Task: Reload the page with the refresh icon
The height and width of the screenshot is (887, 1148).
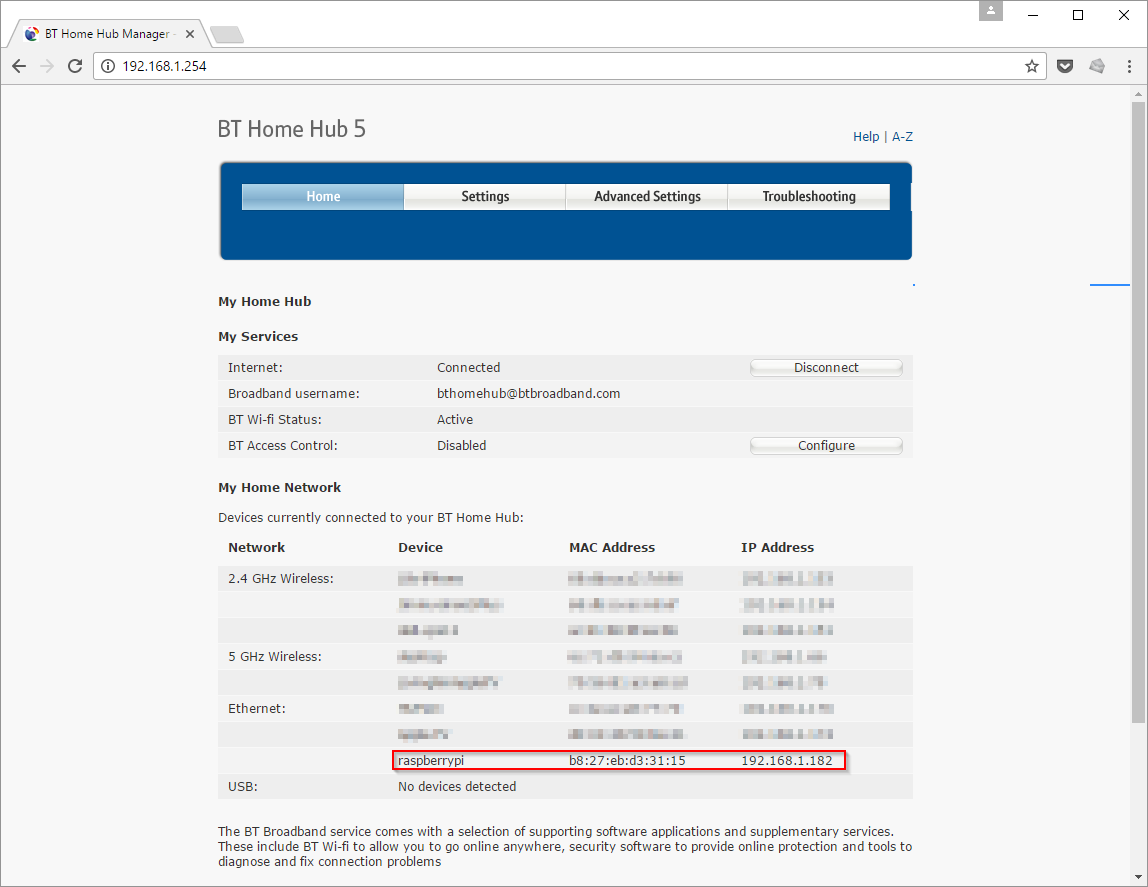Action: point(75,66)
